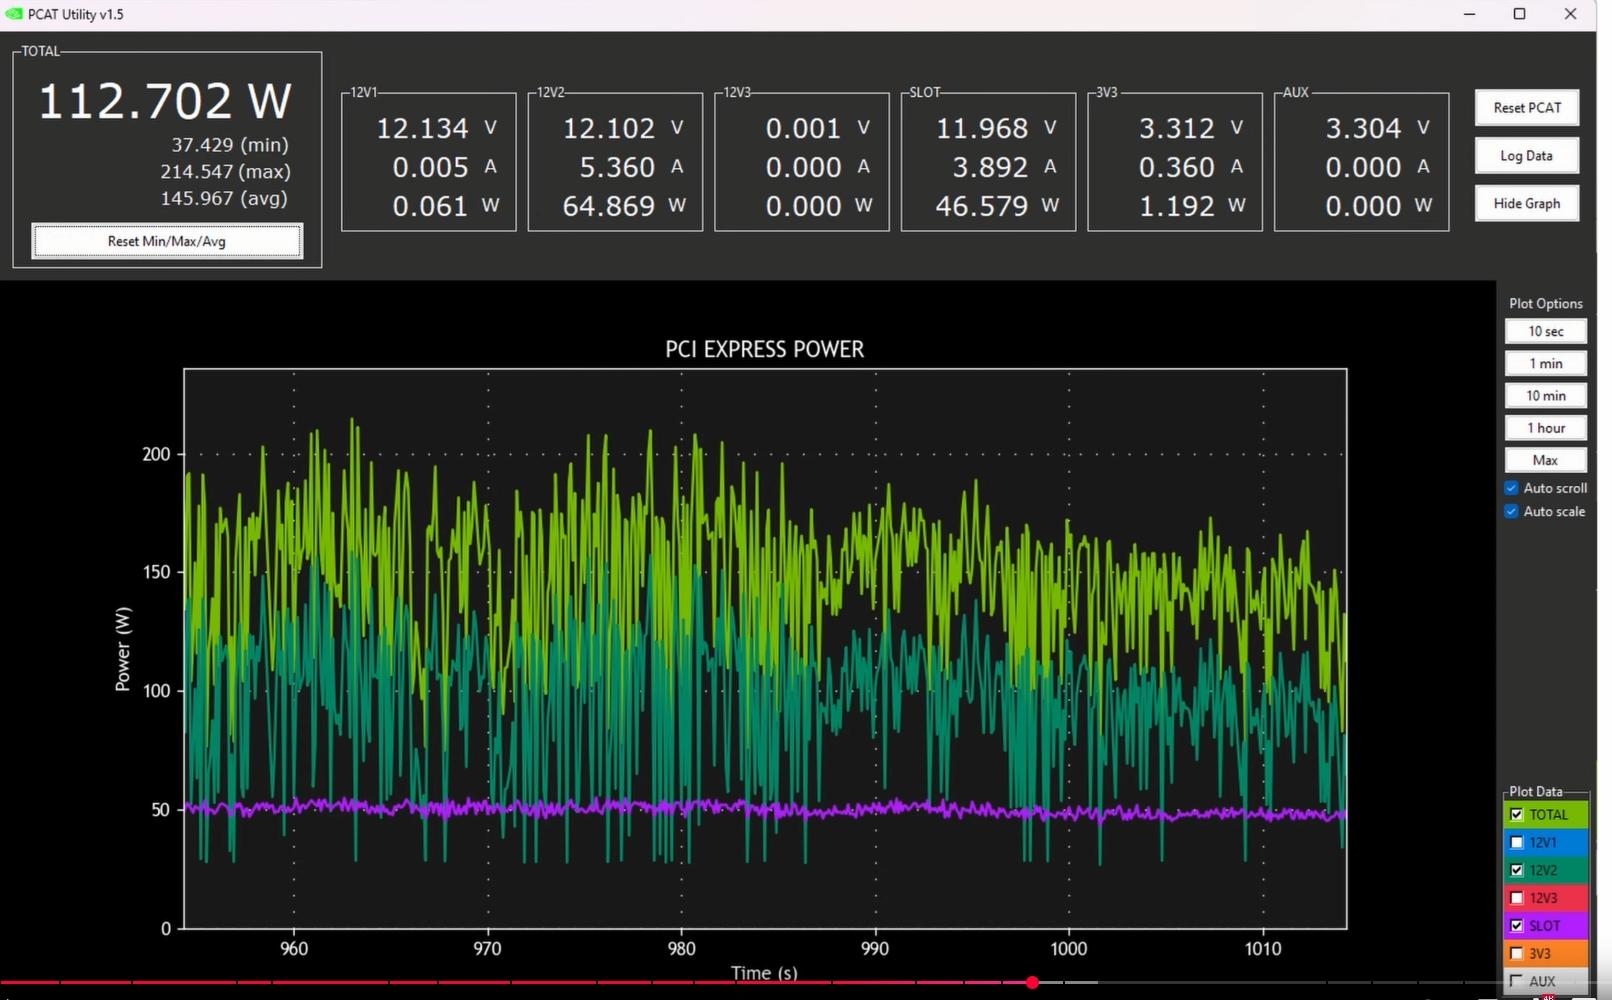Click the Reset PCAT button
The image size is (1612, 1000).
coord(1527,108)
